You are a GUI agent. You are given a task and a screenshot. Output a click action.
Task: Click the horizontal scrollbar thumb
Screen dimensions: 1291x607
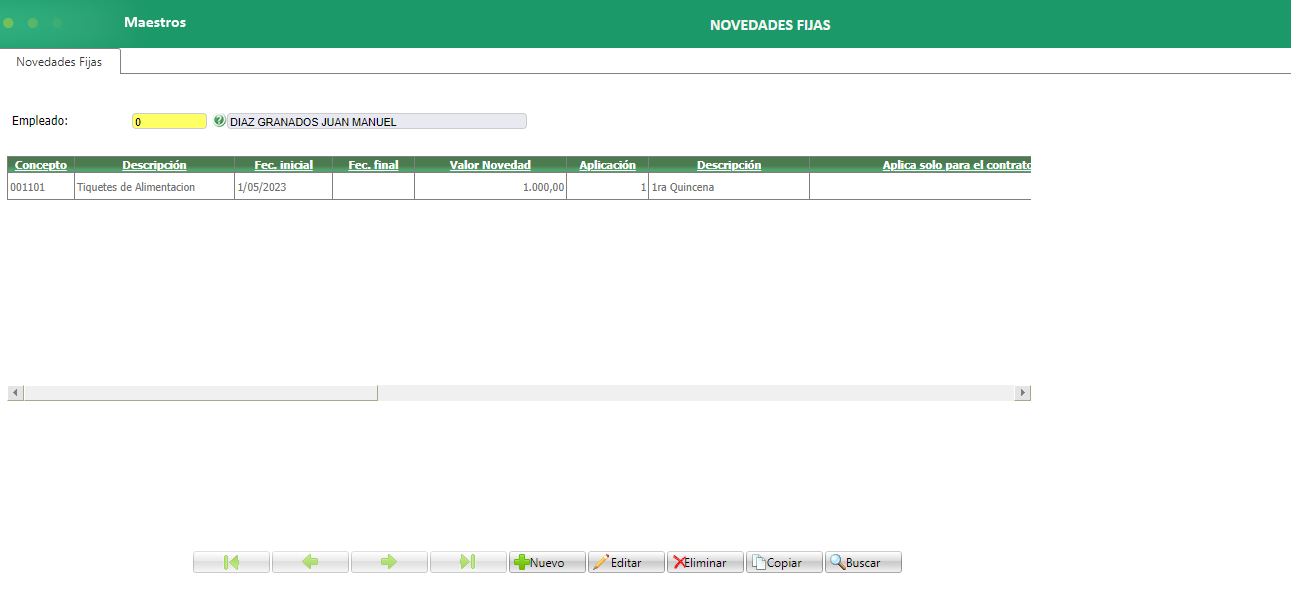click(x=200, y=393)
